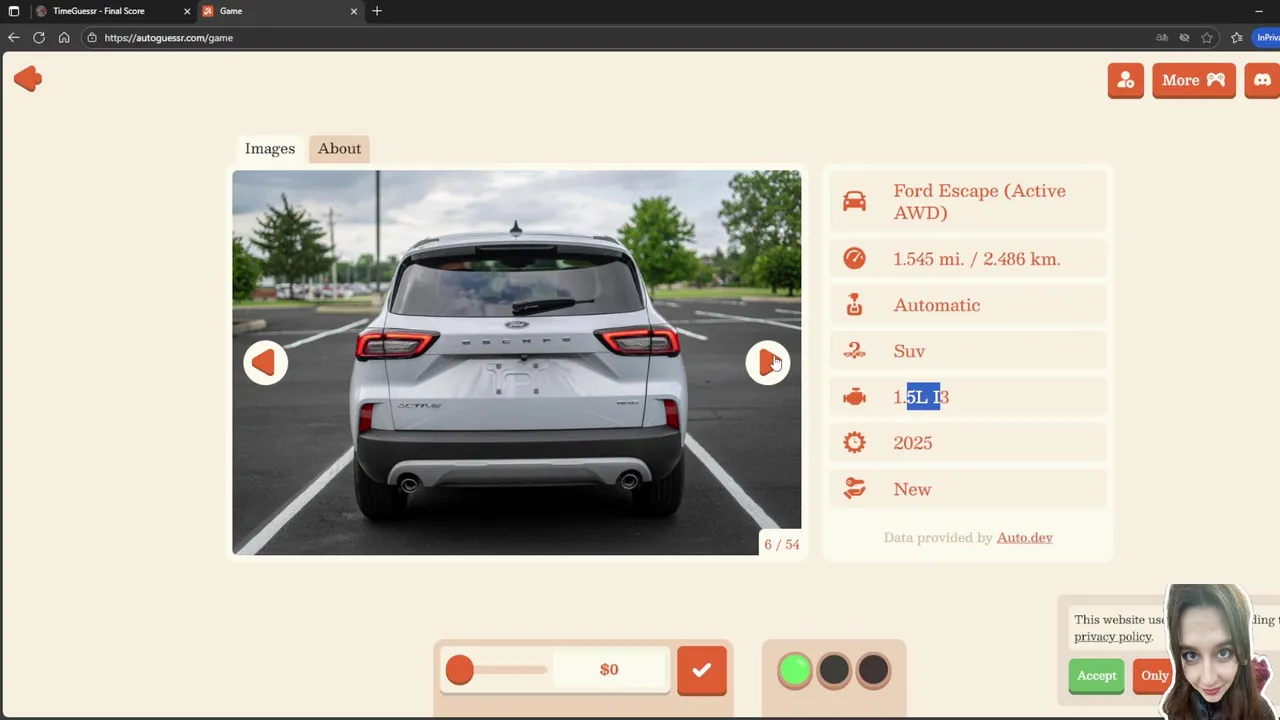Click the price guess slider track
This screenshot has width=1280, height=720.
497,670
